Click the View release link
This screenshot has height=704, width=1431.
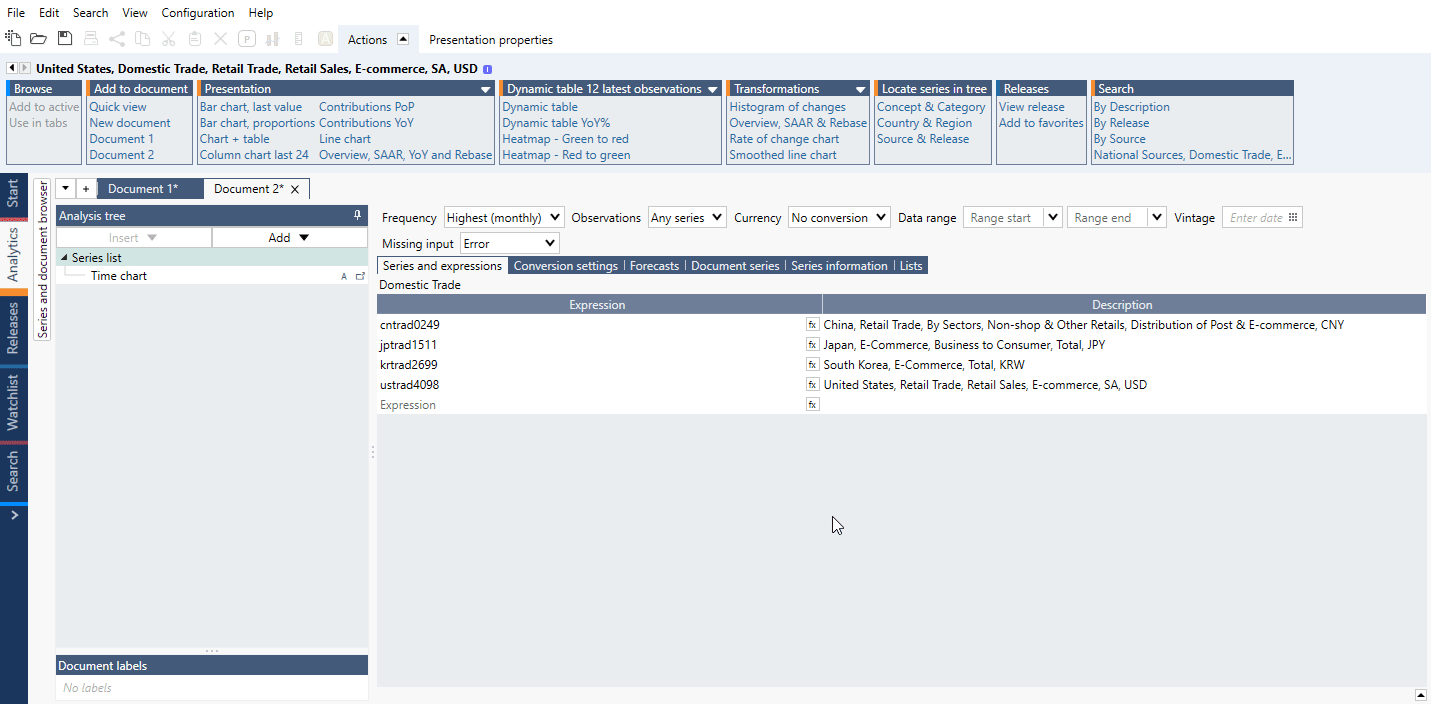1032,107
